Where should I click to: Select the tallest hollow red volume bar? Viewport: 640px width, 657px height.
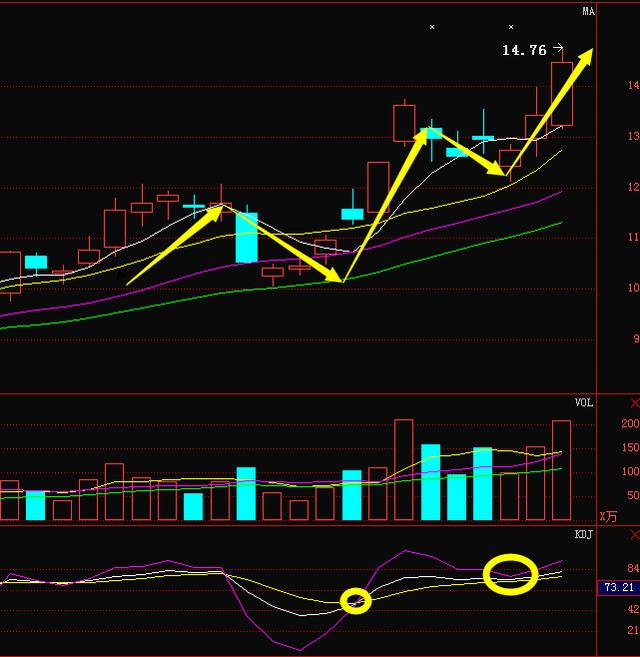(x=404, y=470)
